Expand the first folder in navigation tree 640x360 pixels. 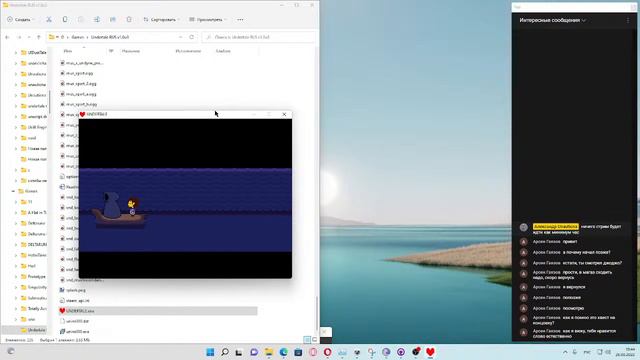(x=16, y=53)
